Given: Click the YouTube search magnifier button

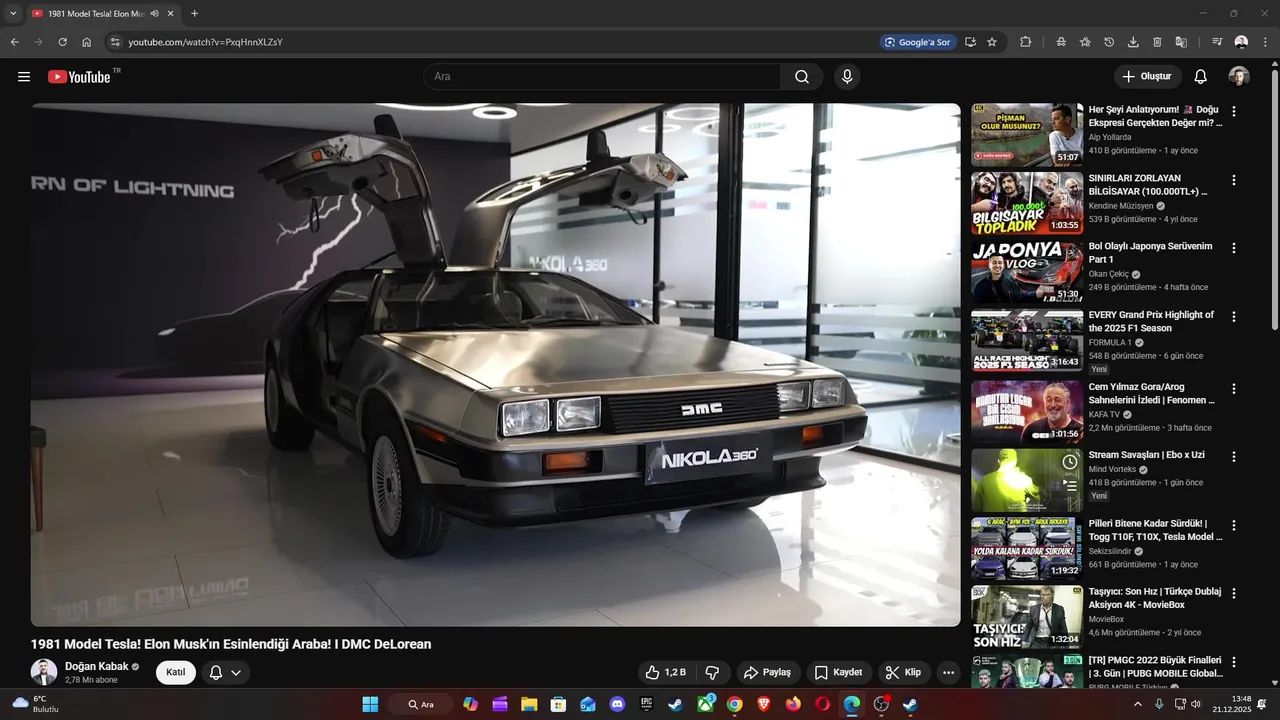Looking at the screenshot, I should (802, 77).
